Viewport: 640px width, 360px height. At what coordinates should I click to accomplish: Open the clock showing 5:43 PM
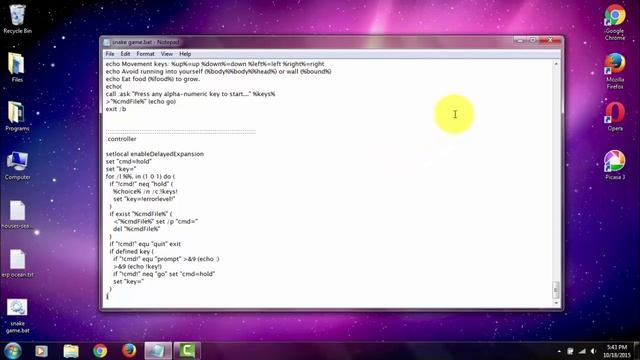tap(617, 351)
